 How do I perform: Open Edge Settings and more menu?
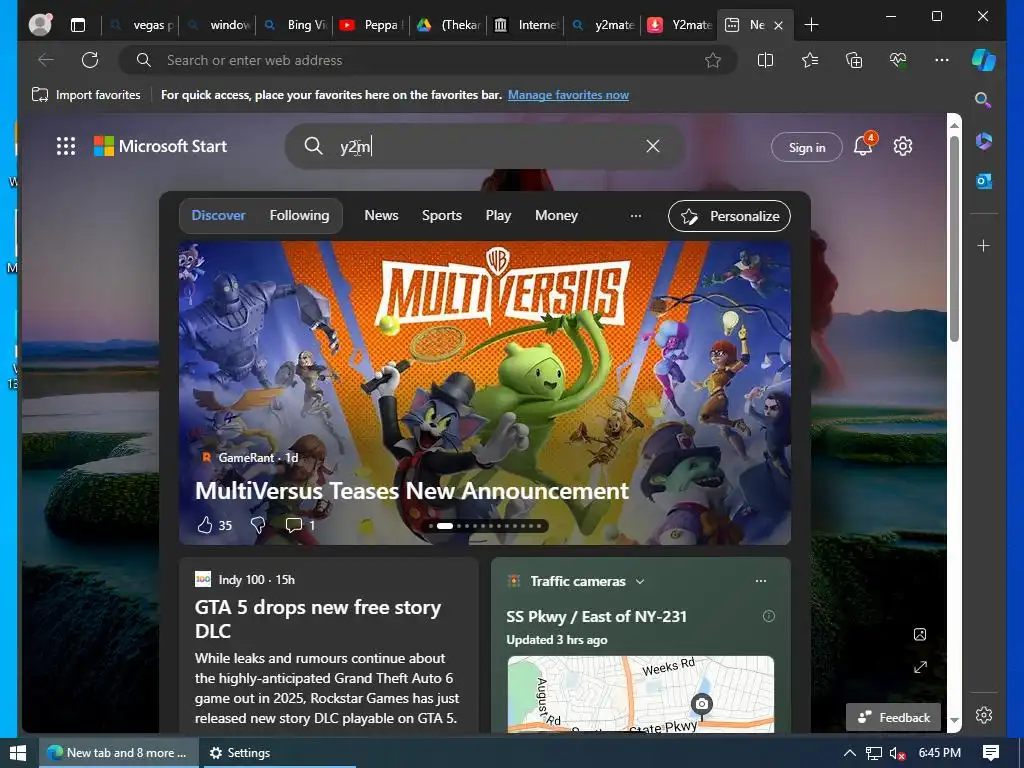942,60
